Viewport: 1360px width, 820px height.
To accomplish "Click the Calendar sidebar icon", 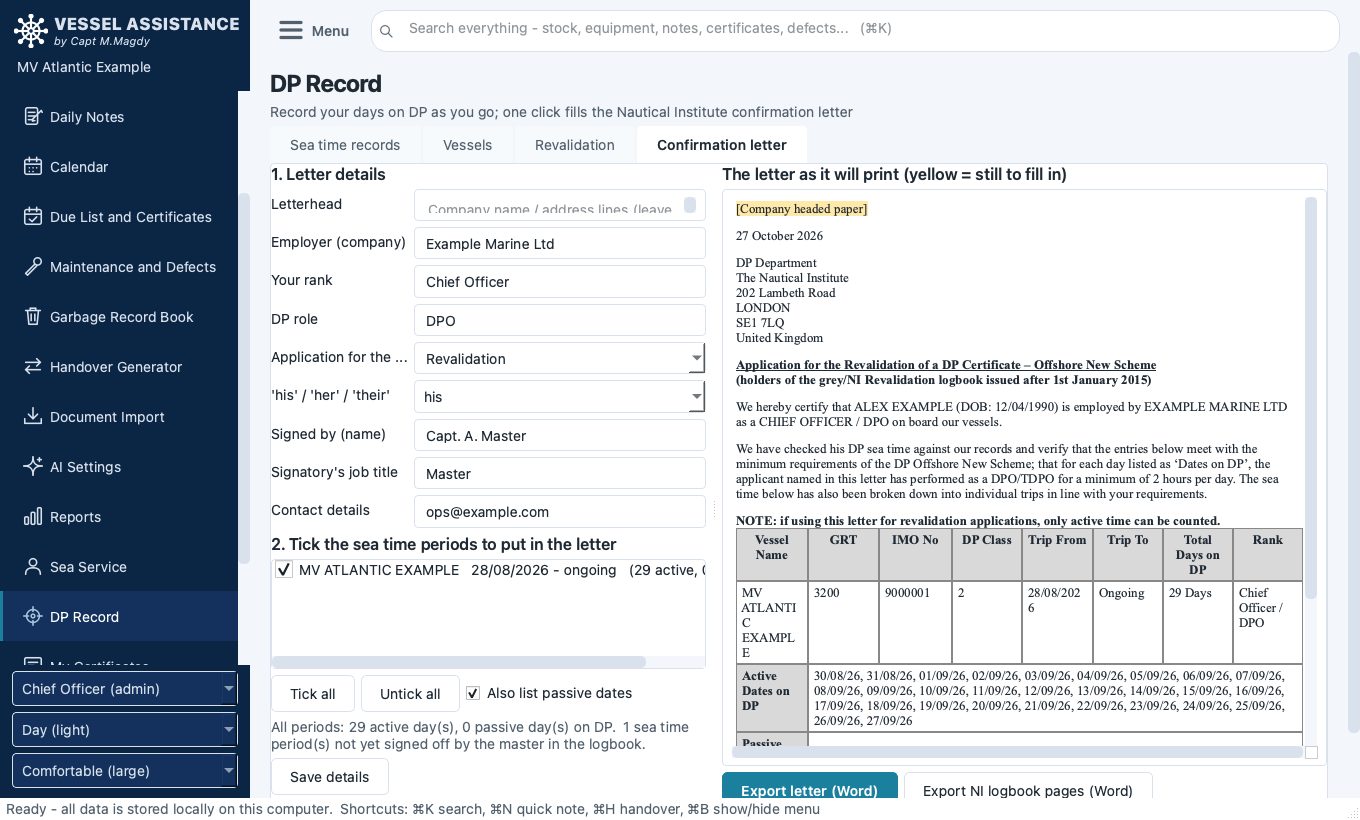I will pos(33,166).
